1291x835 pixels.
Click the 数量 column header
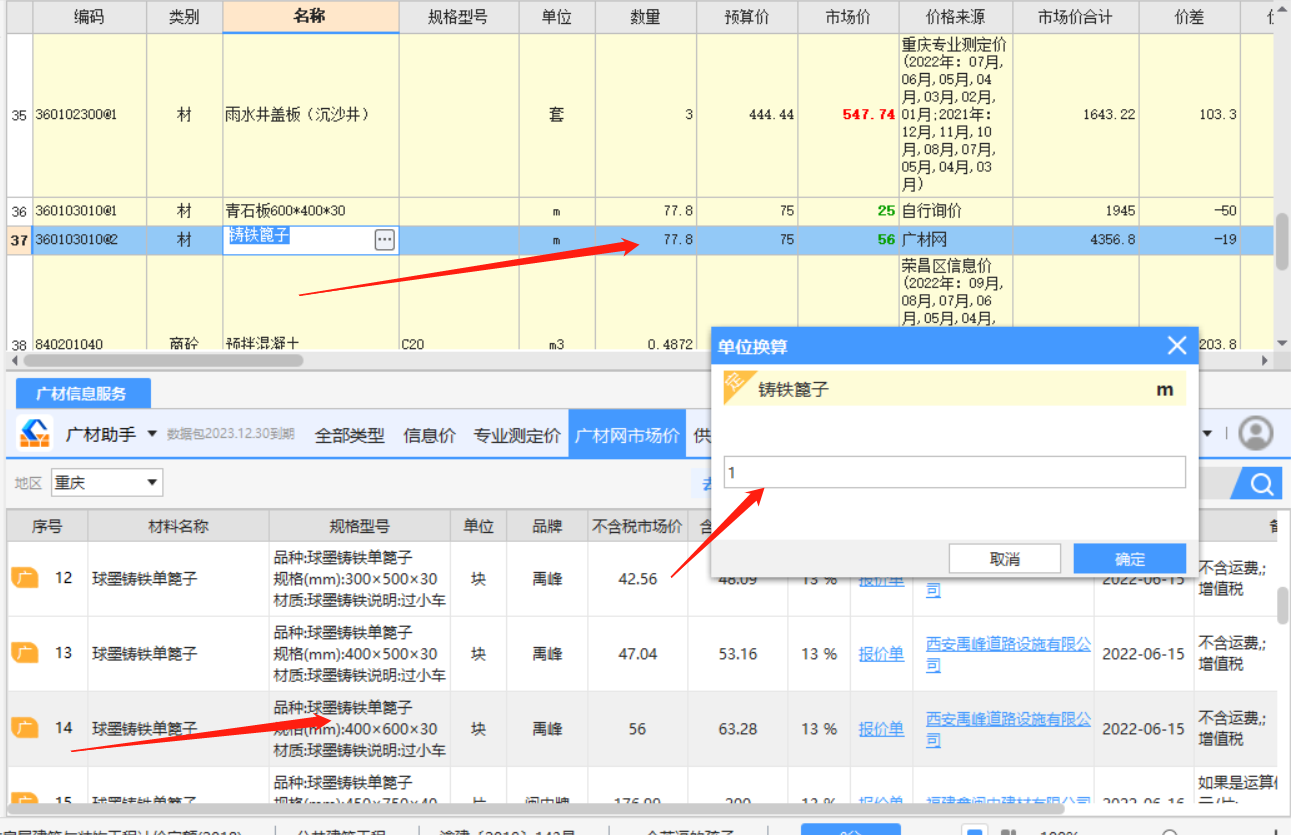click(645, 17)
